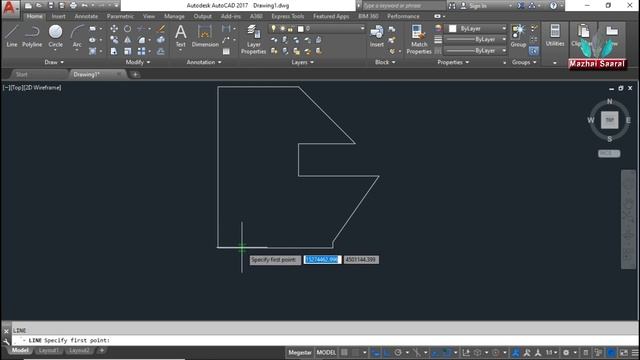Image resolution: width=640 pixels, height=360 pixels.
Task: Expand the Properties panel
Action: [453, 62]
